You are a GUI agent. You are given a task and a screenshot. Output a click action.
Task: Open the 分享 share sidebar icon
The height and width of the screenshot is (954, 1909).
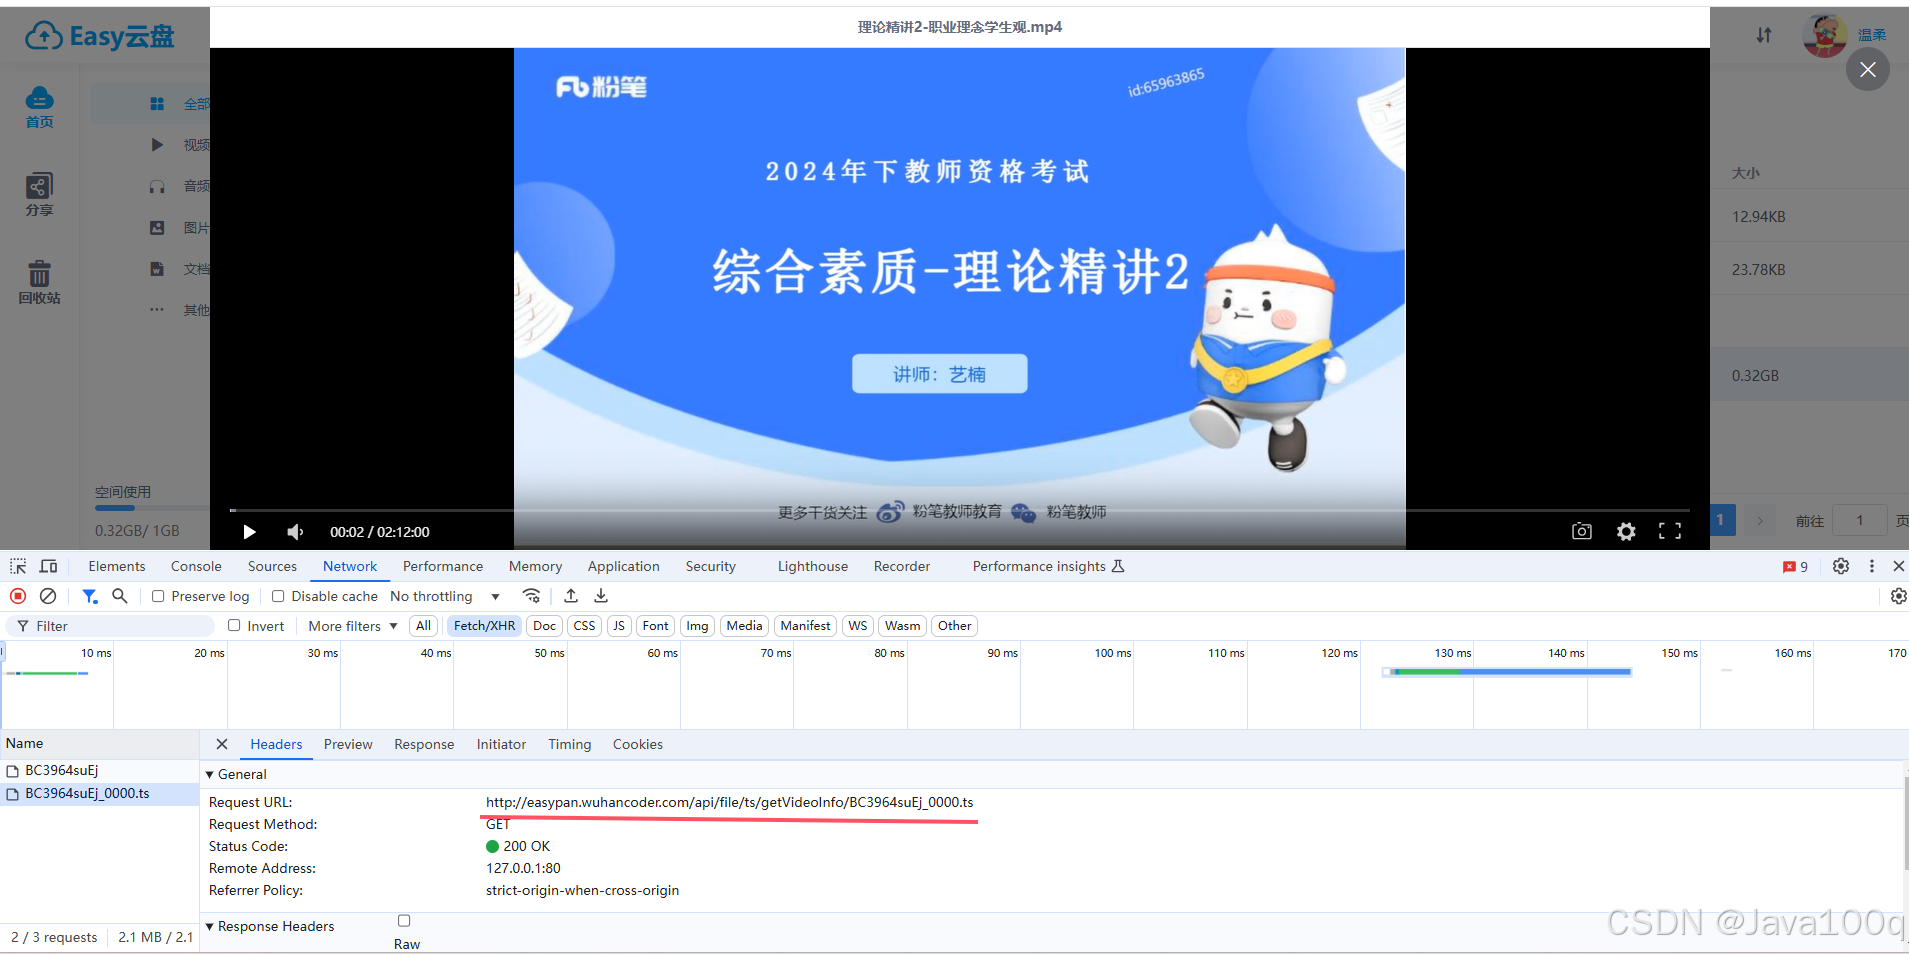coord(40,195)
